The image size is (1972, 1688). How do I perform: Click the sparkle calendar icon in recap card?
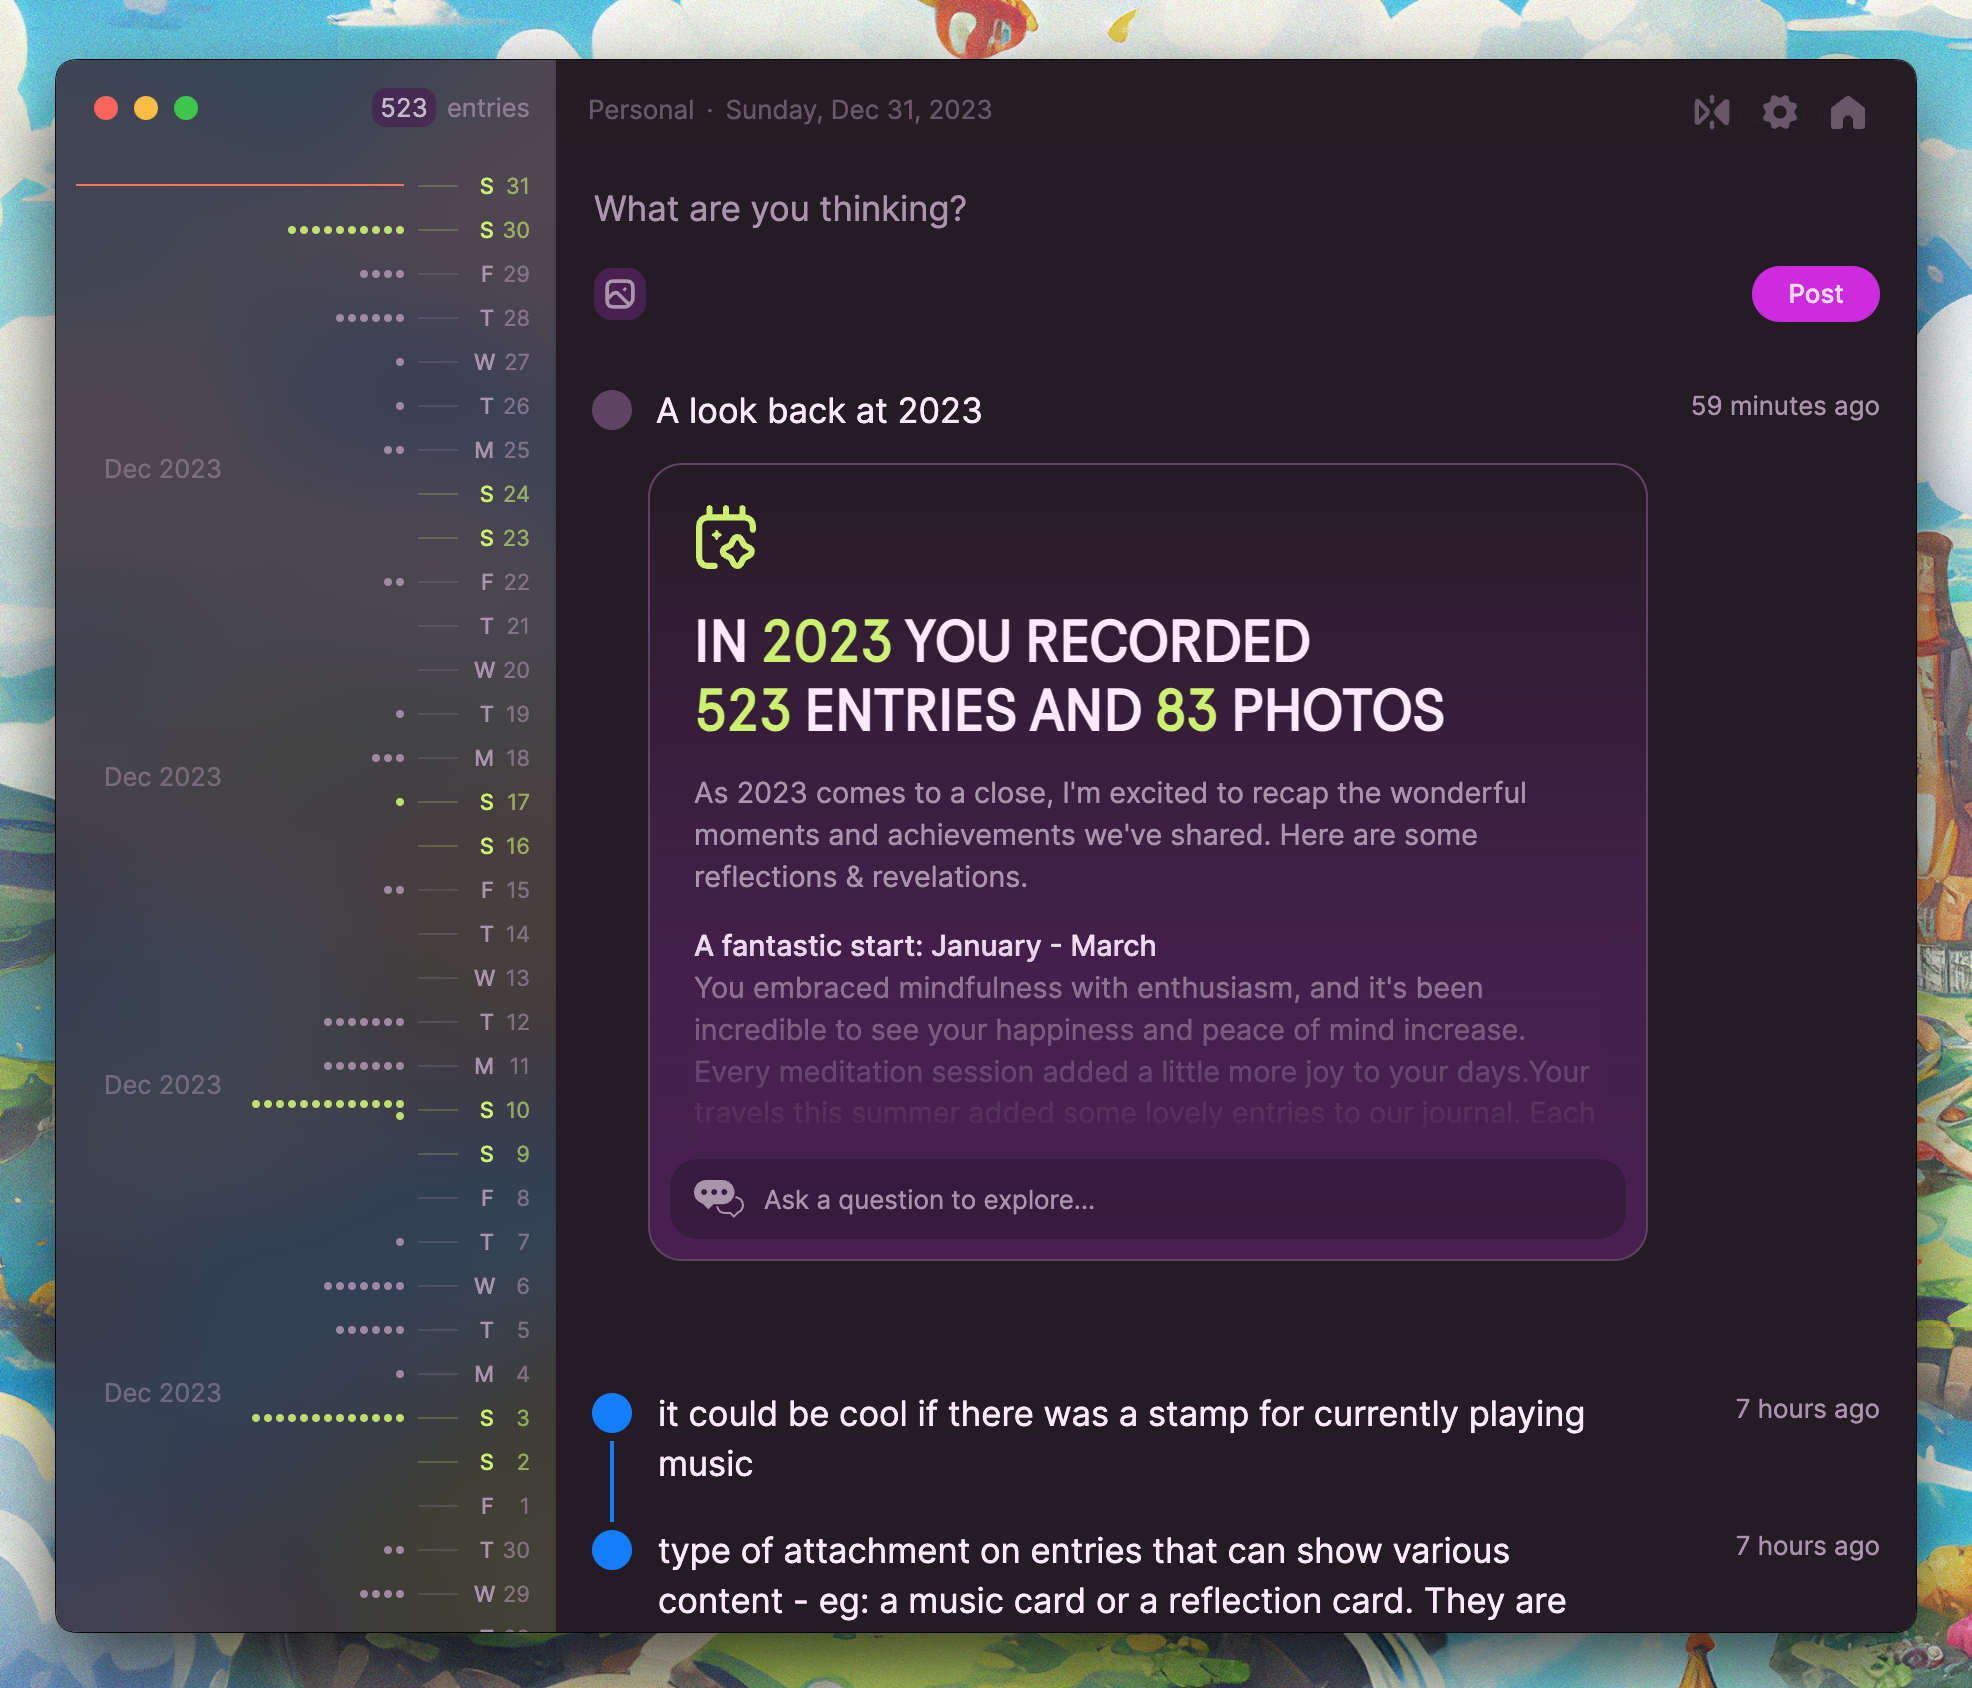pos(726,538)
